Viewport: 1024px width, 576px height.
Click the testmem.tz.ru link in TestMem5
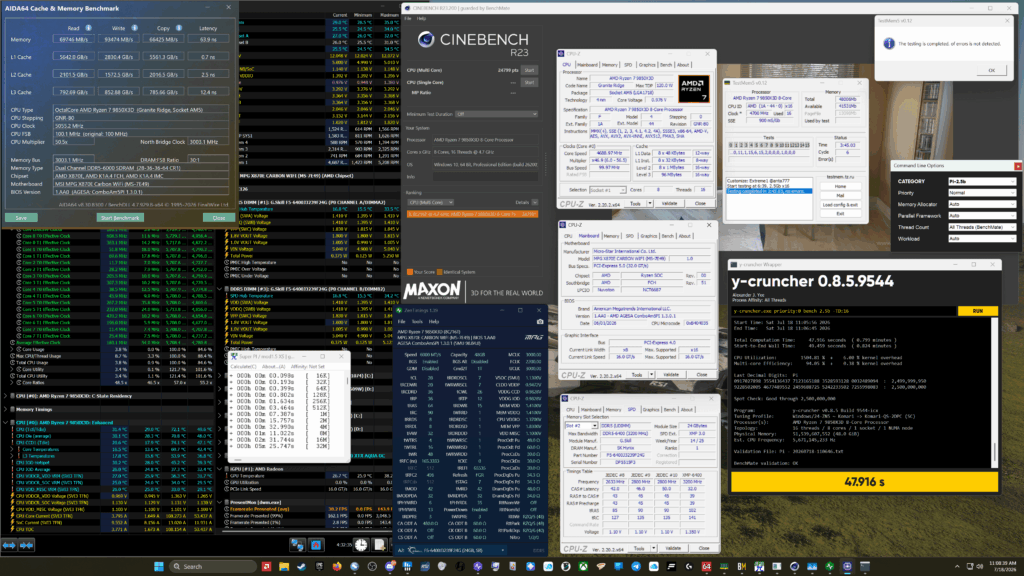(840, 176)
